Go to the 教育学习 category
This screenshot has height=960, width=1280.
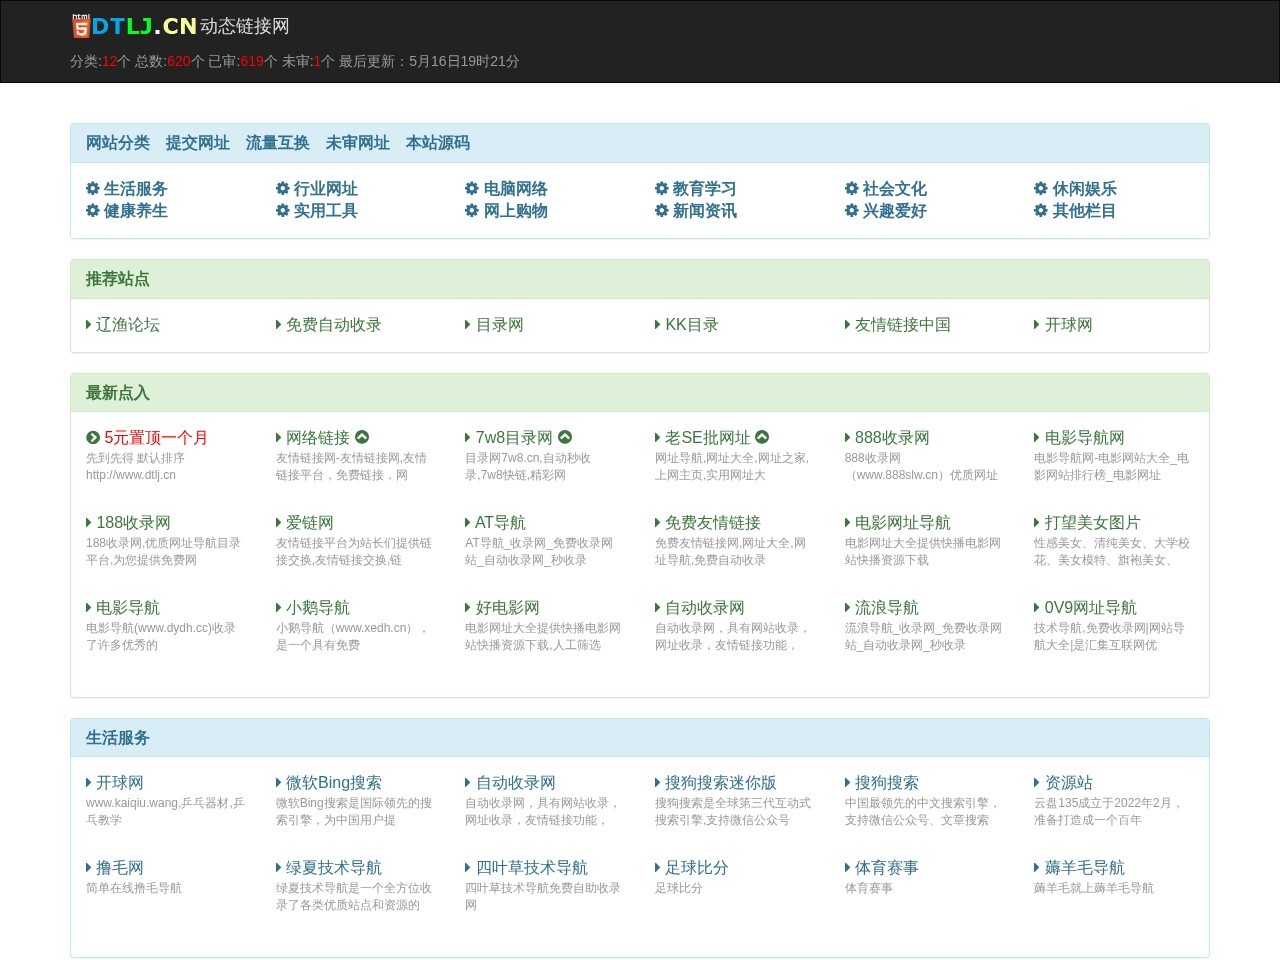click(705, 188)
